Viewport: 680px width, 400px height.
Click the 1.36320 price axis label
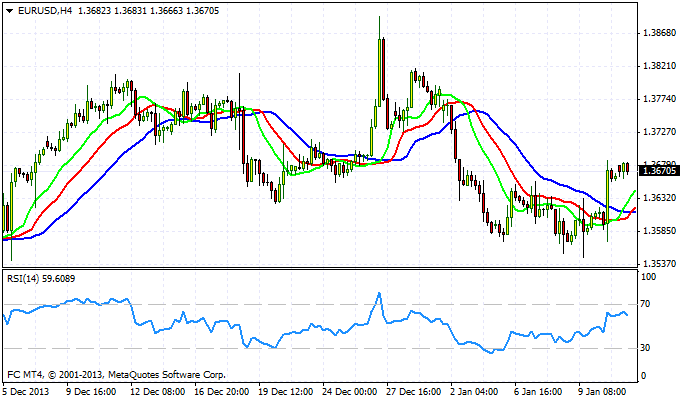660,197
